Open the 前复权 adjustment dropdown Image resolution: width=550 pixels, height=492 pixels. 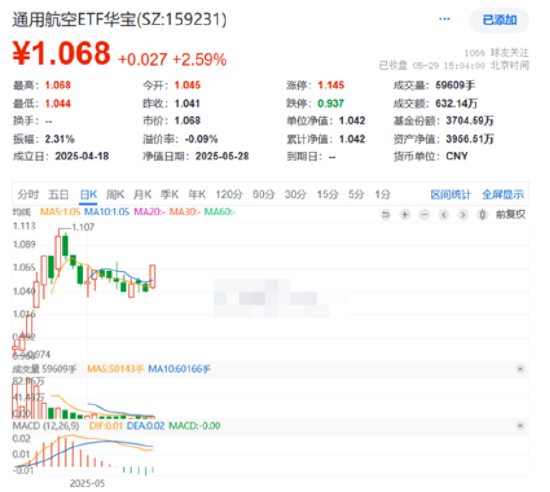point(510,215)
